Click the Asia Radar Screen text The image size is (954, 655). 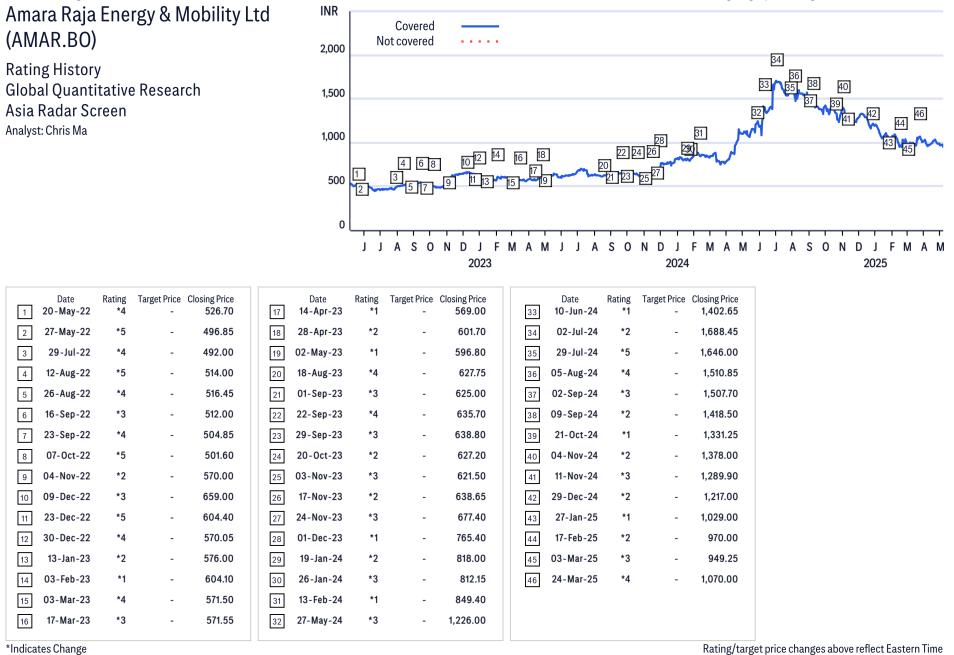(66, 111)
